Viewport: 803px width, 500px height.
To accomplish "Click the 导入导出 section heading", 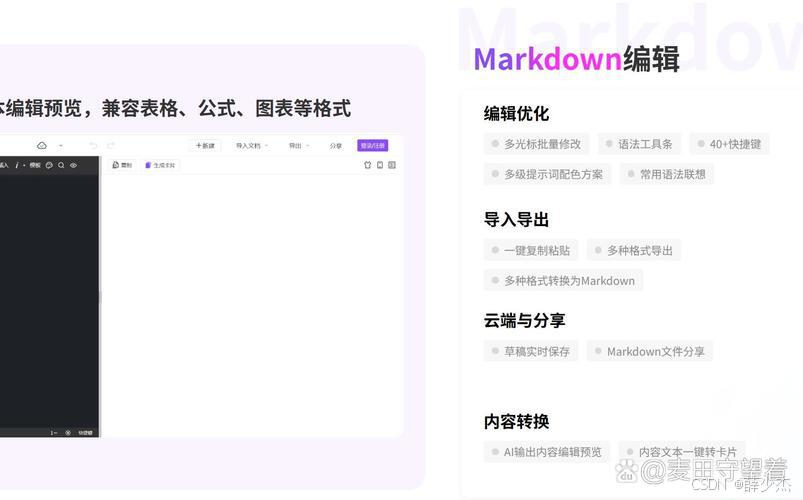I will tap(516, 219).
